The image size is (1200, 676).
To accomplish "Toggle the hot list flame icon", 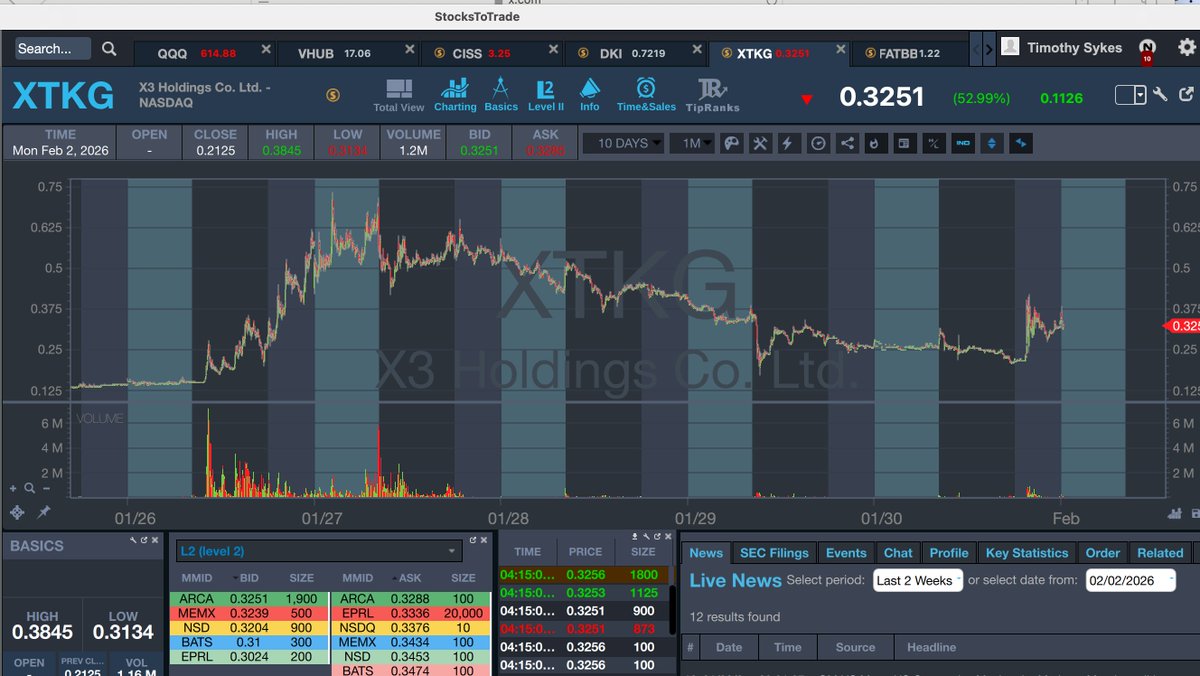I will coord(875,143).
